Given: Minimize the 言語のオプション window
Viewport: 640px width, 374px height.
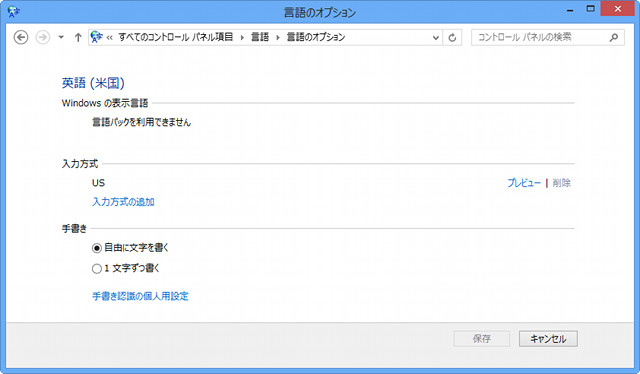Looking at the screenshot, I should (x=570, y=10).
